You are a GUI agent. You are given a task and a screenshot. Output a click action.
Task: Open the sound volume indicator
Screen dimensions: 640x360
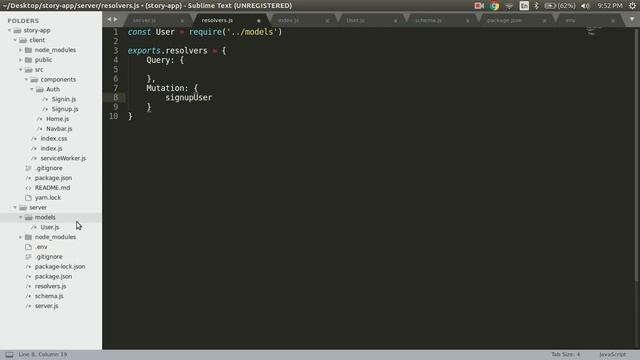(x=586, y=6)
